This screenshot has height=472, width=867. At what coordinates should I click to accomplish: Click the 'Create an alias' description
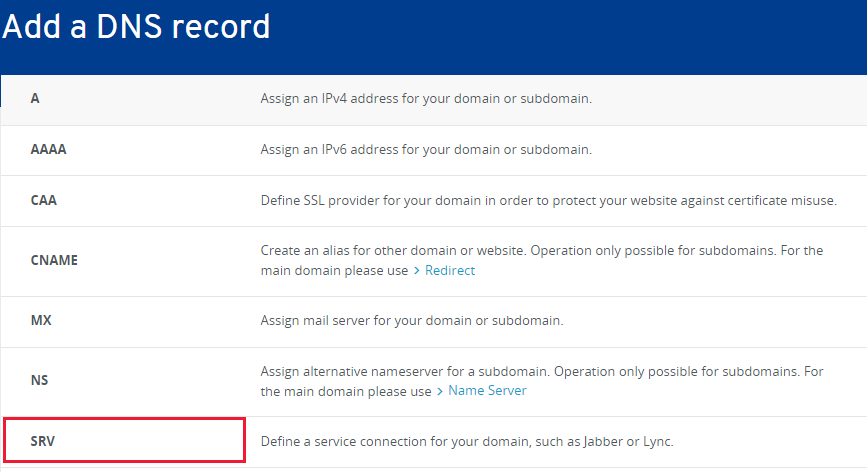click(x=542, y=260)
